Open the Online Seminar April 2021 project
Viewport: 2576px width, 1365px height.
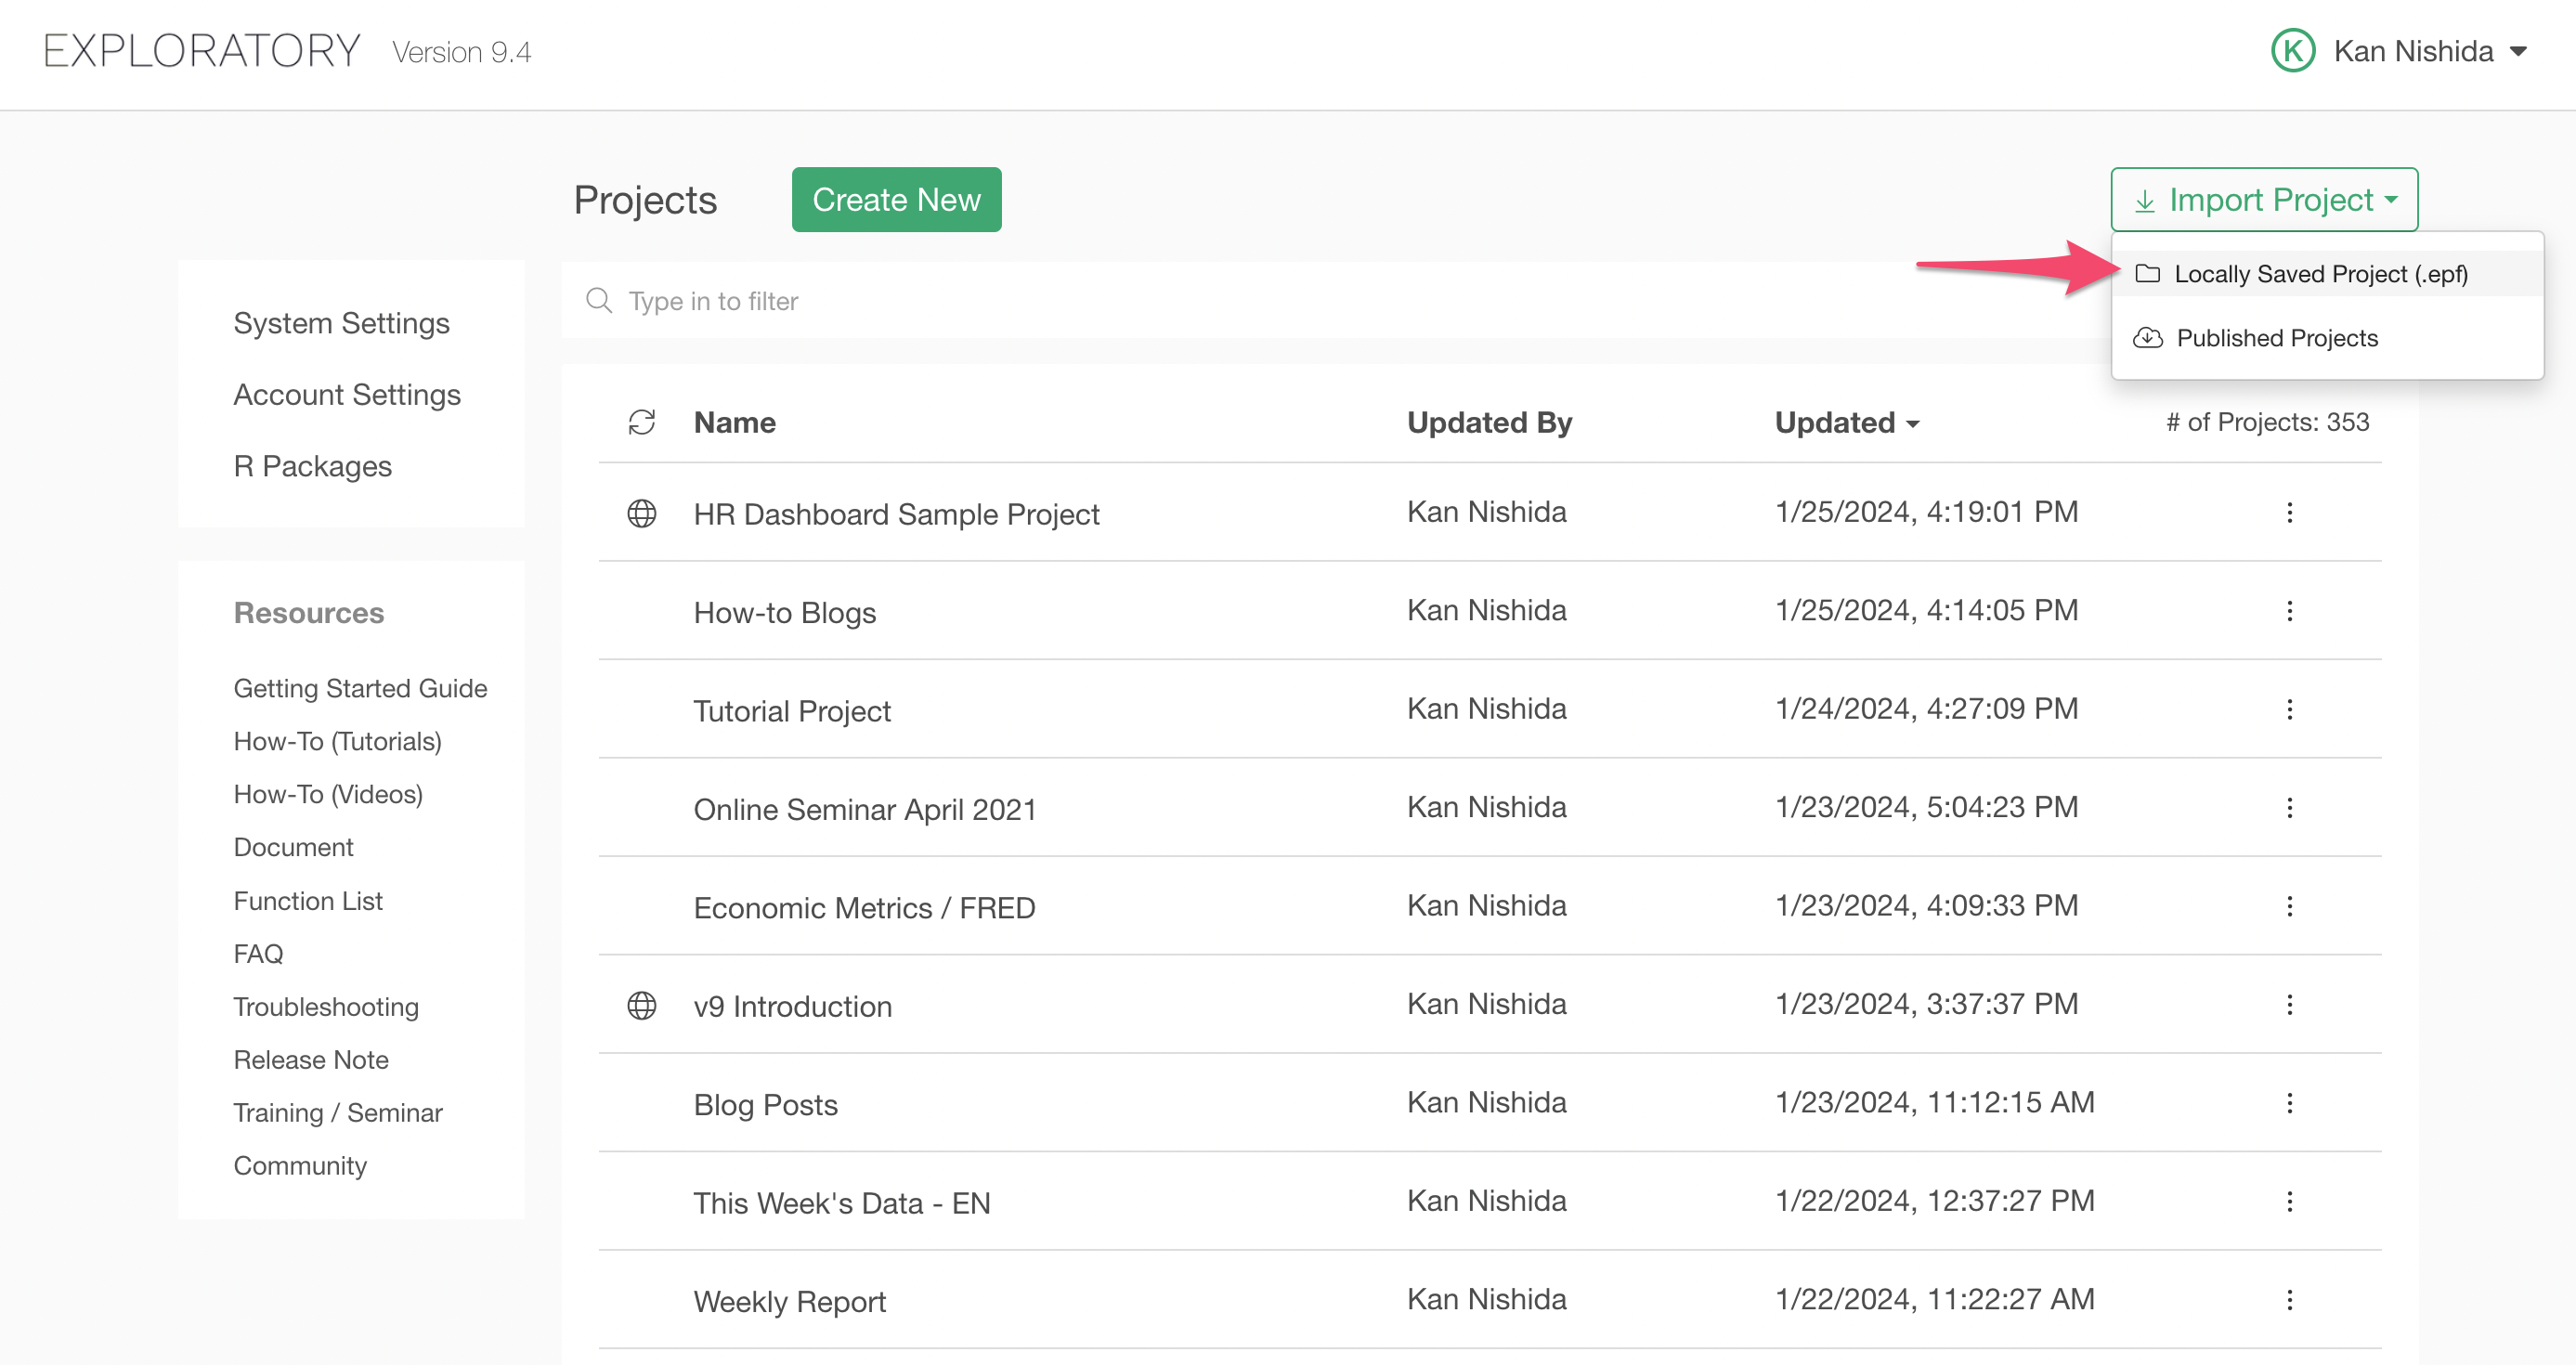click(864, 809)
